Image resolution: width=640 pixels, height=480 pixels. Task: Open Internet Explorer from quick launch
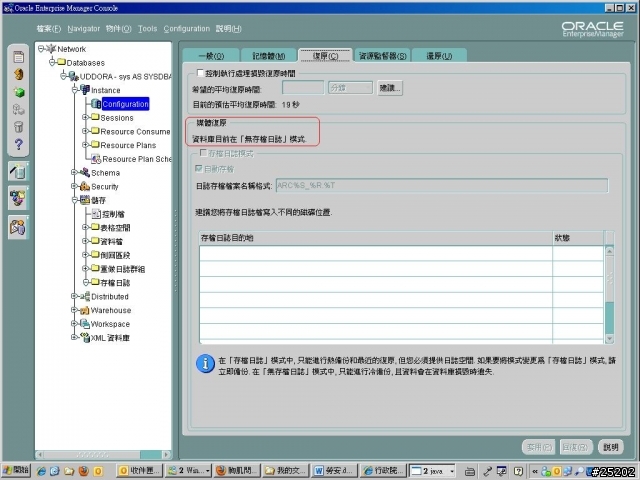tap(41, 471)
